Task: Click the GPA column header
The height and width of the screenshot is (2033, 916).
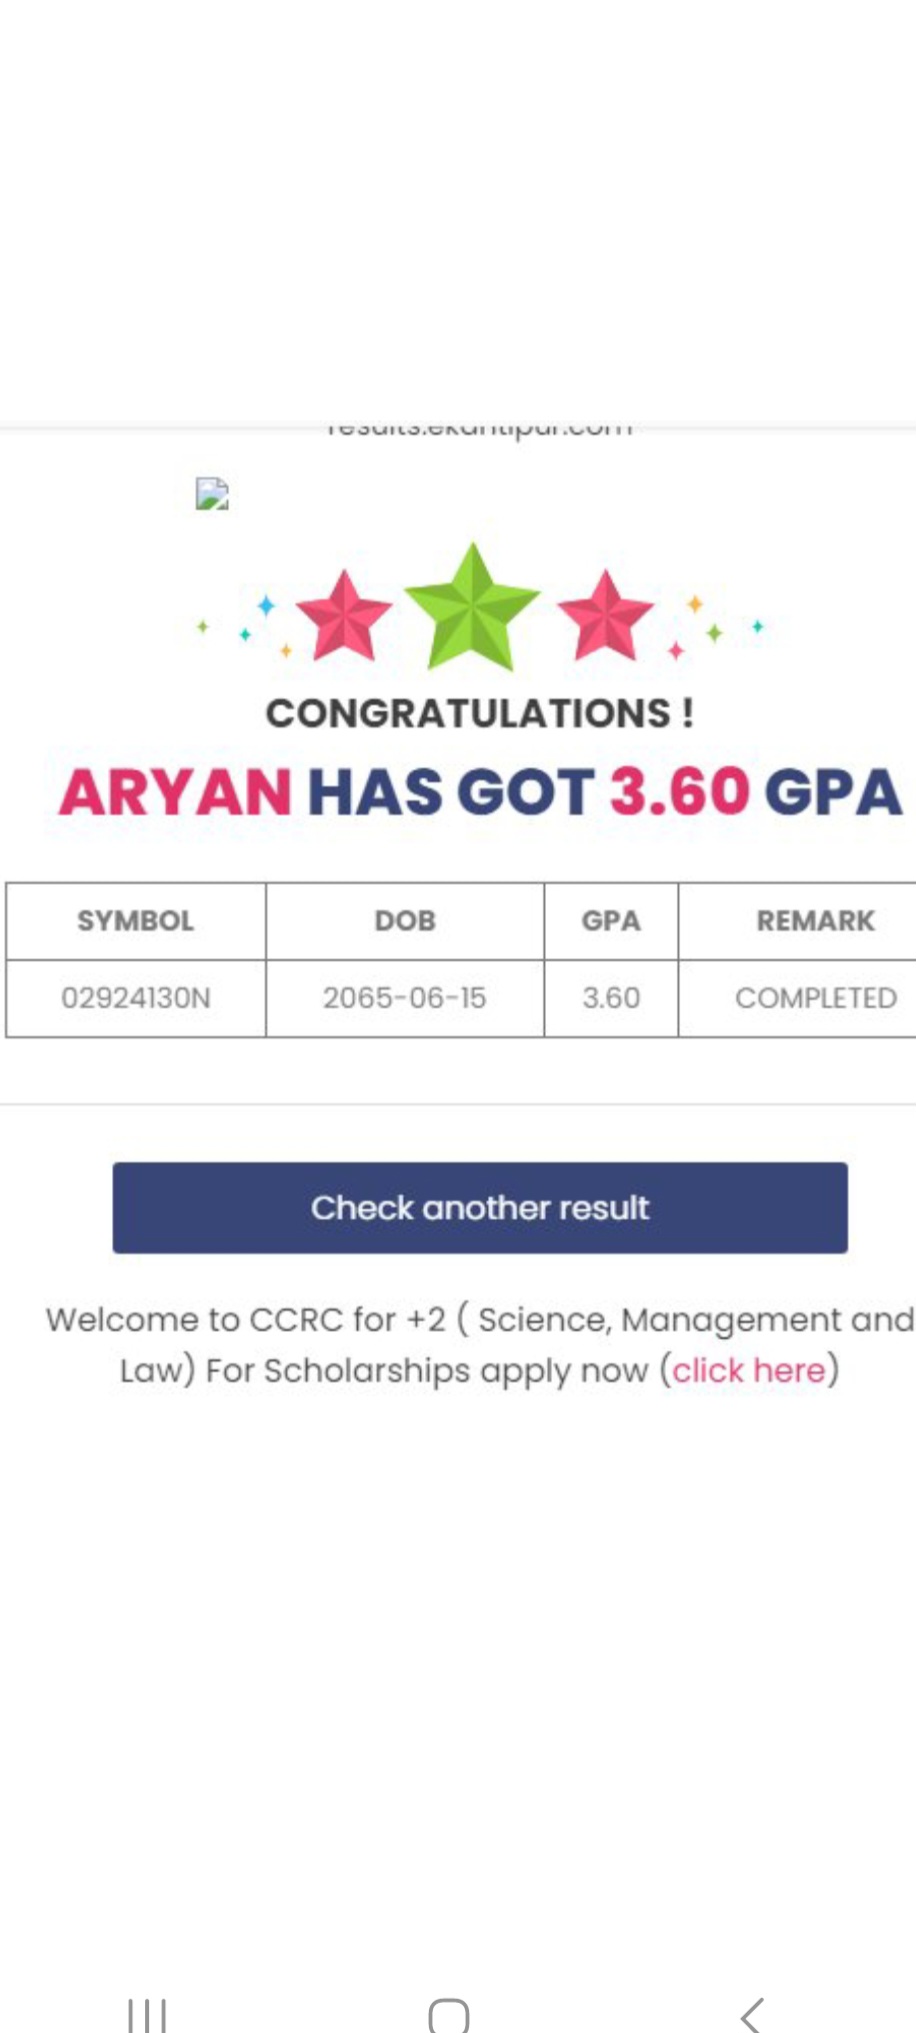Action: pos(611,921)
